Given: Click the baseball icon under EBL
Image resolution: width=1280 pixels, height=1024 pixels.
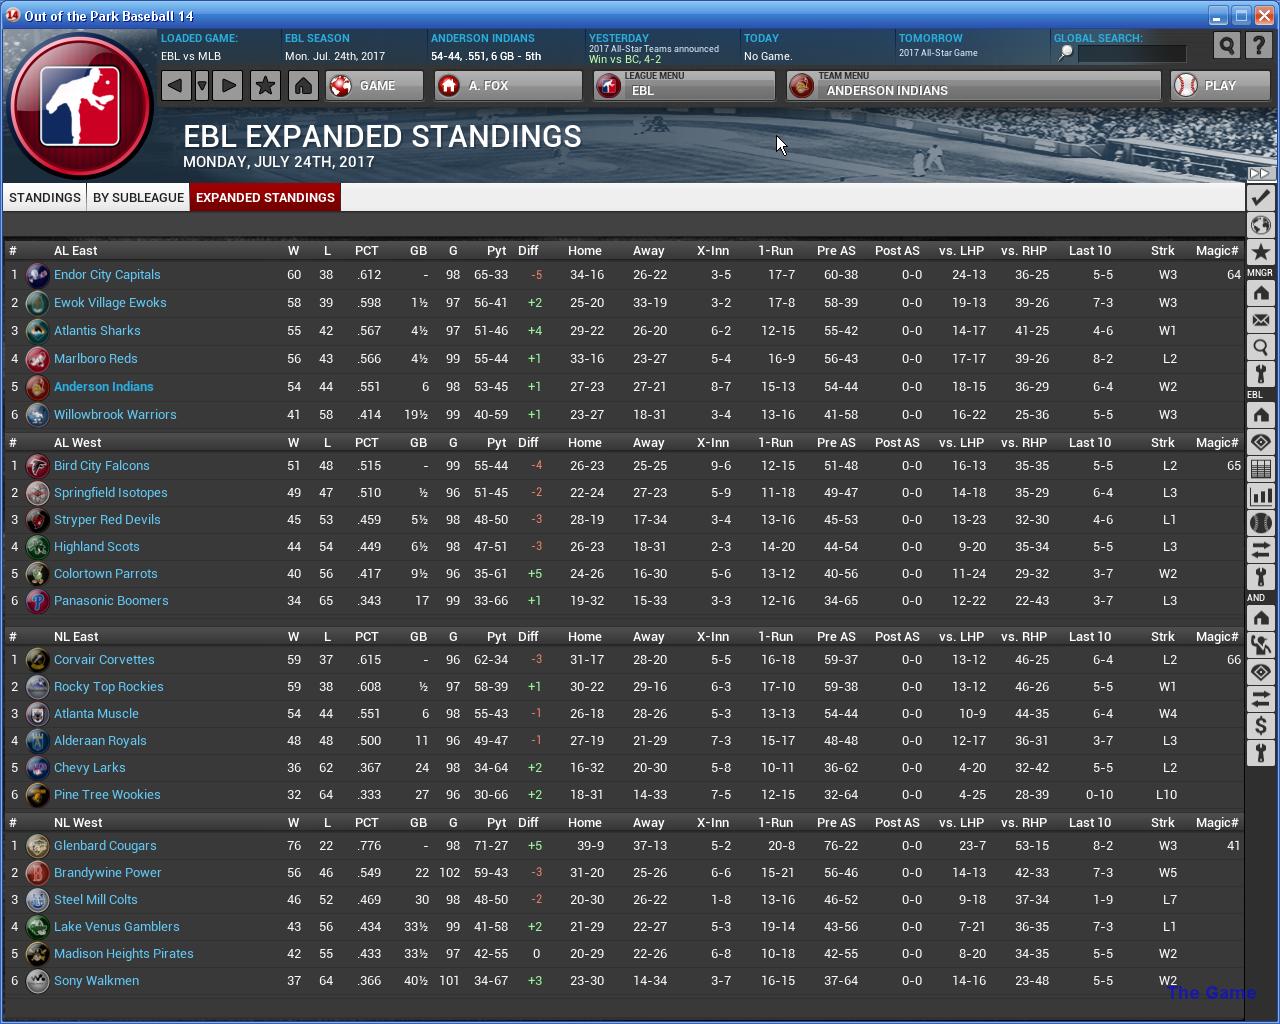Looking at the screenshot, I should point(1260,523).
